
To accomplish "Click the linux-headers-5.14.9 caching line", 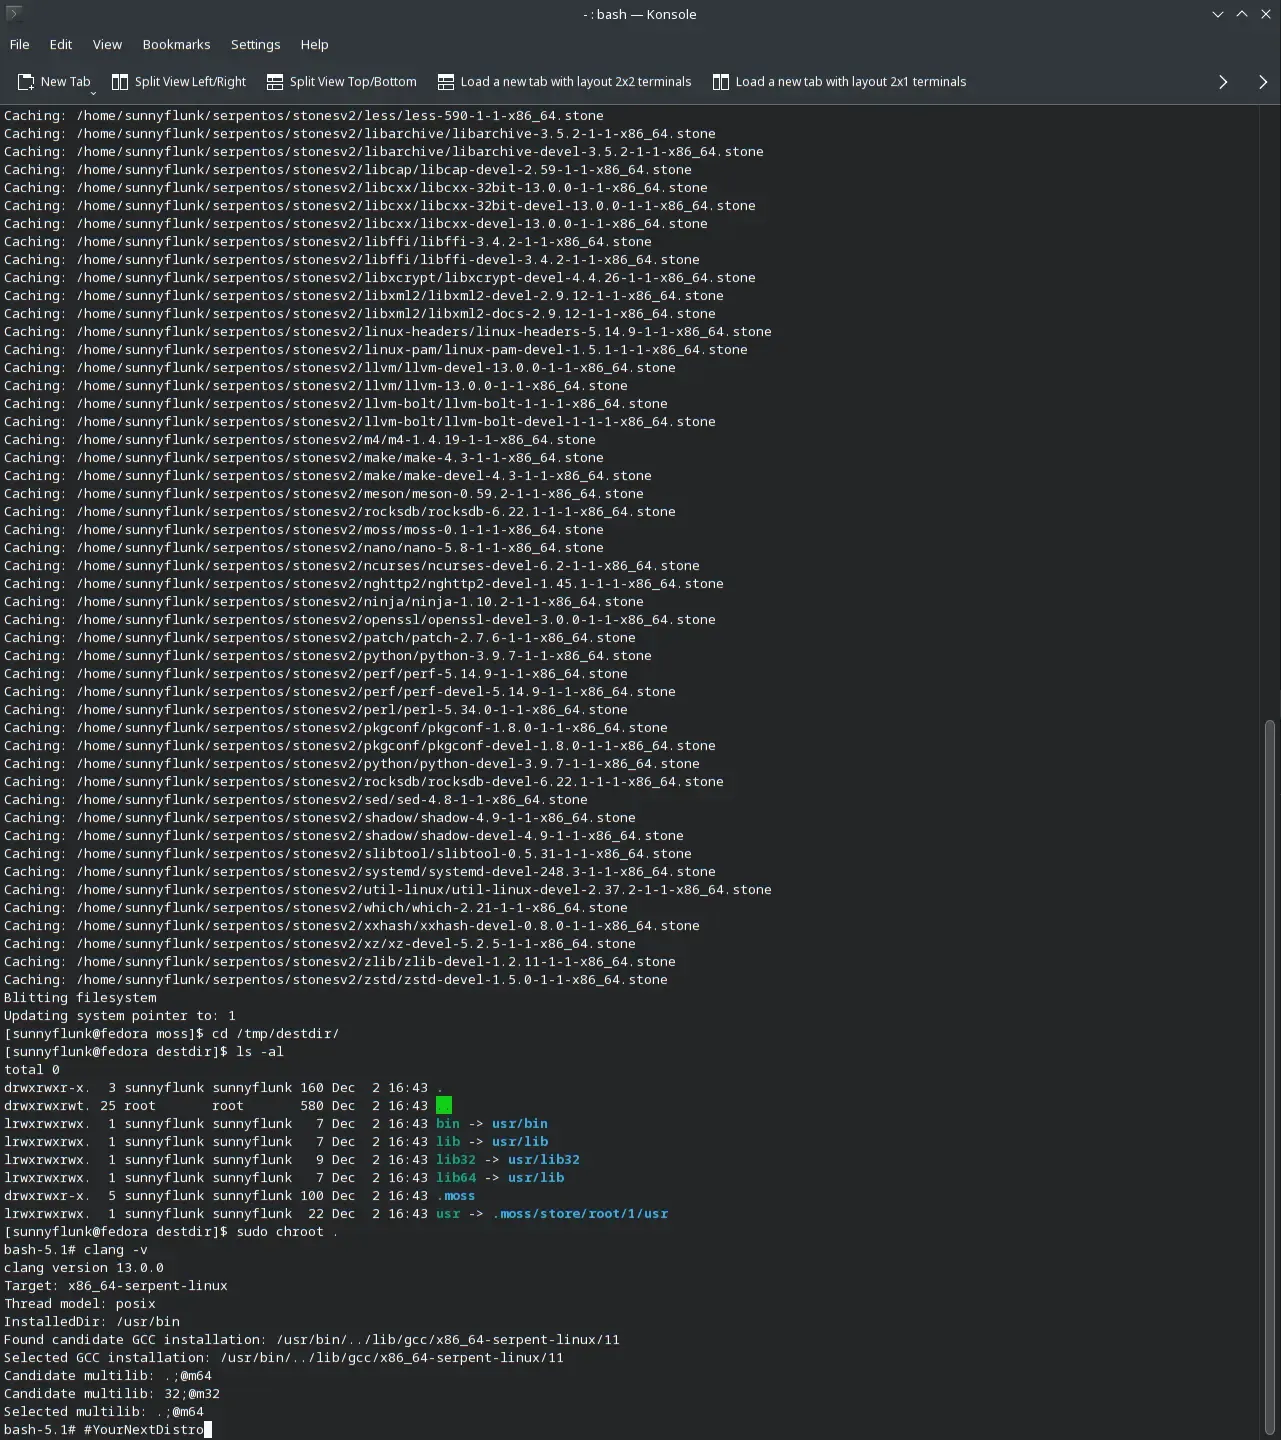I will point(388,332).
